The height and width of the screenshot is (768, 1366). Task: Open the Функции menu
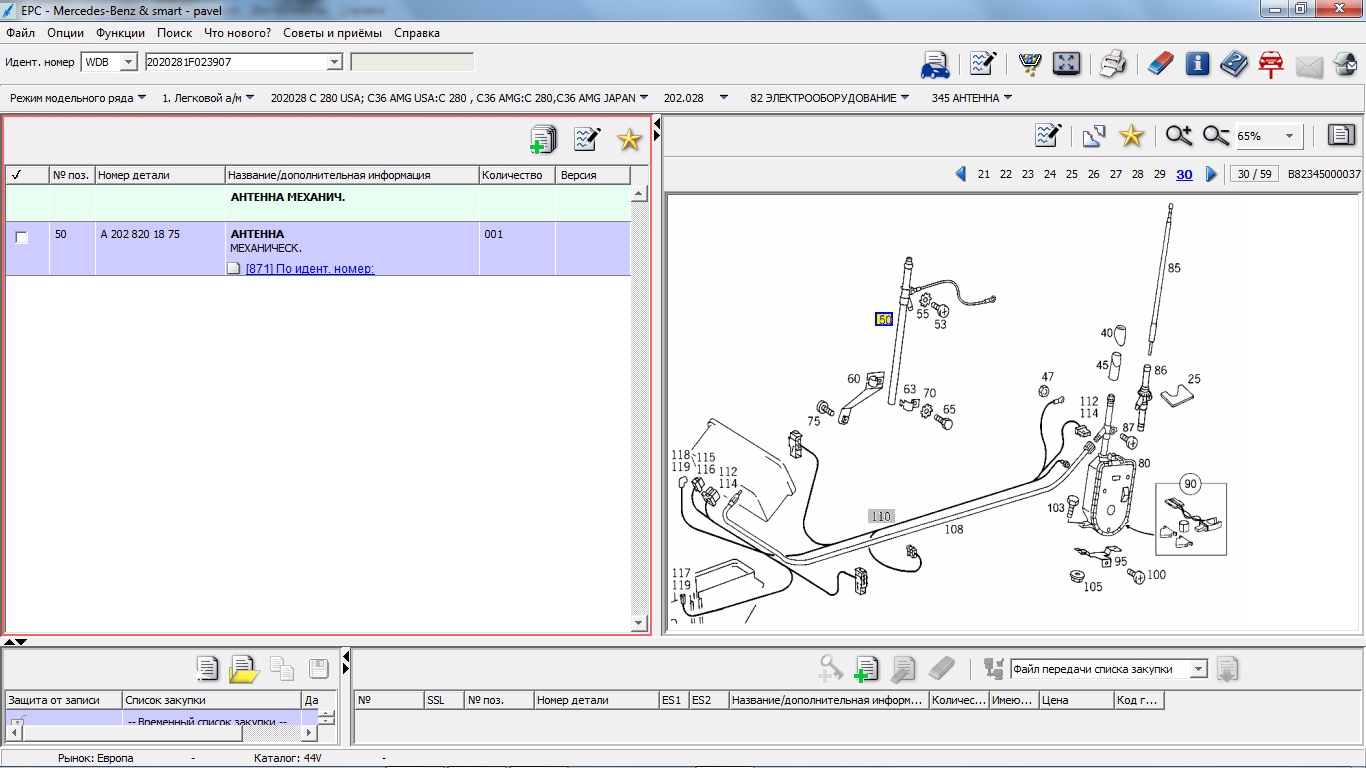click(121, 33)
